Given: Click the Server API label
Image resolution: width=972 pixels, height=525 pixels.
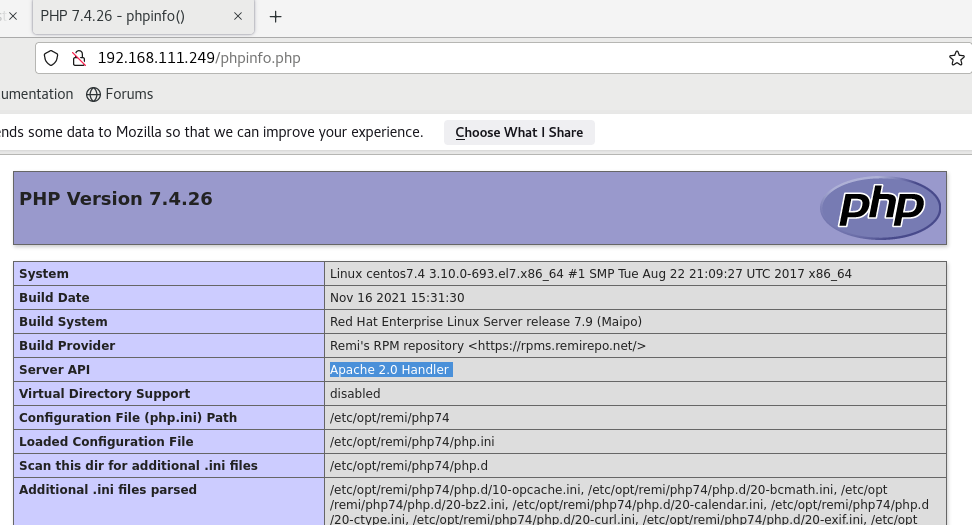Looking at the screenshot, I should tap(55, 370).
